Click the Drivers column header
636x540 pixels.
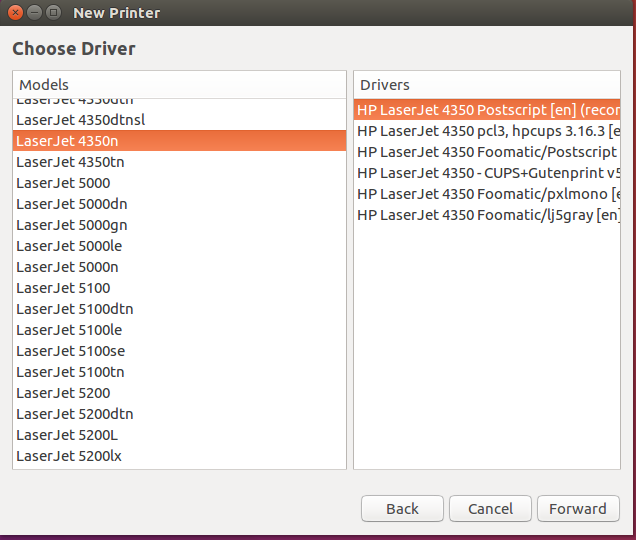(x=487, y=85)
